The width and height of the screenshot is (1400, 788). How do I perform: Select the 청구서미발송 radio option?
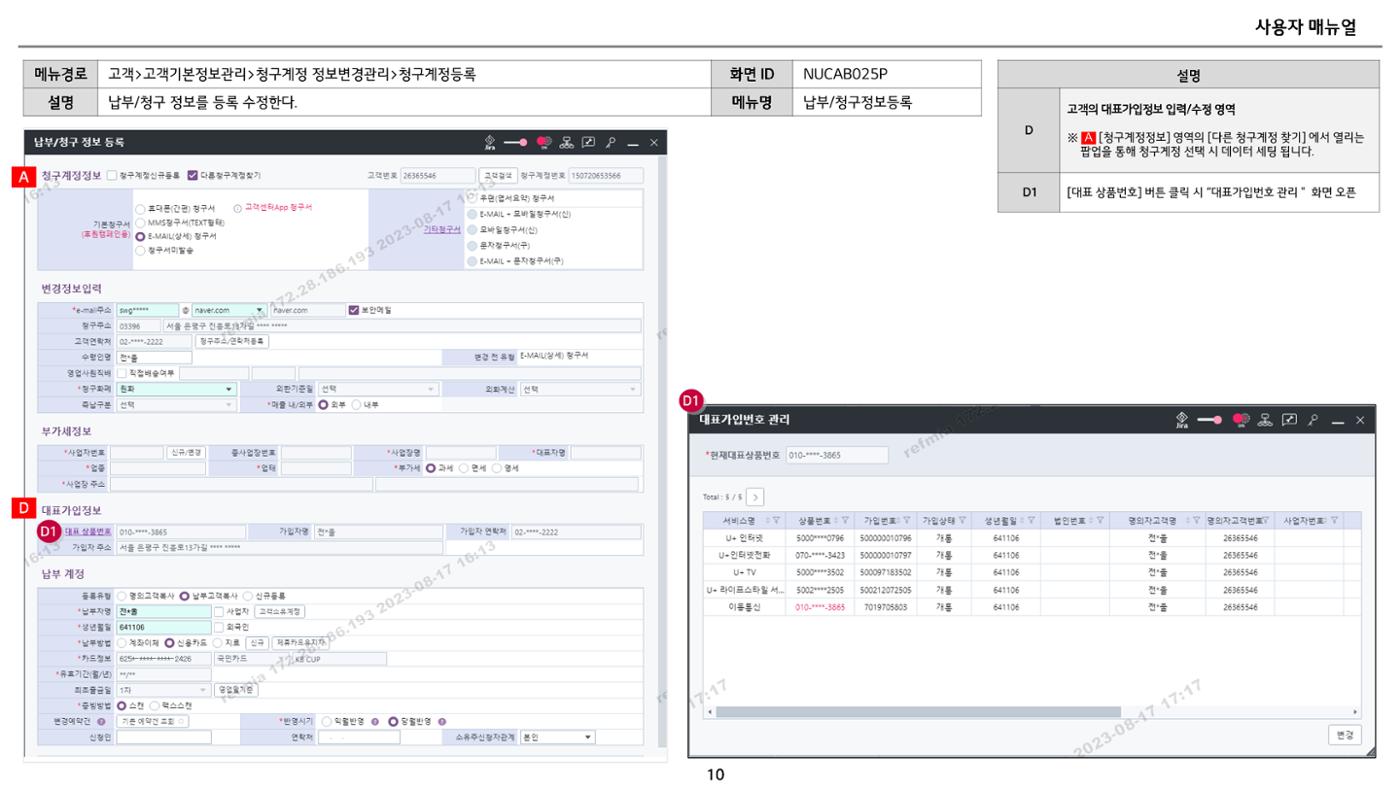[x=140, y=251]
